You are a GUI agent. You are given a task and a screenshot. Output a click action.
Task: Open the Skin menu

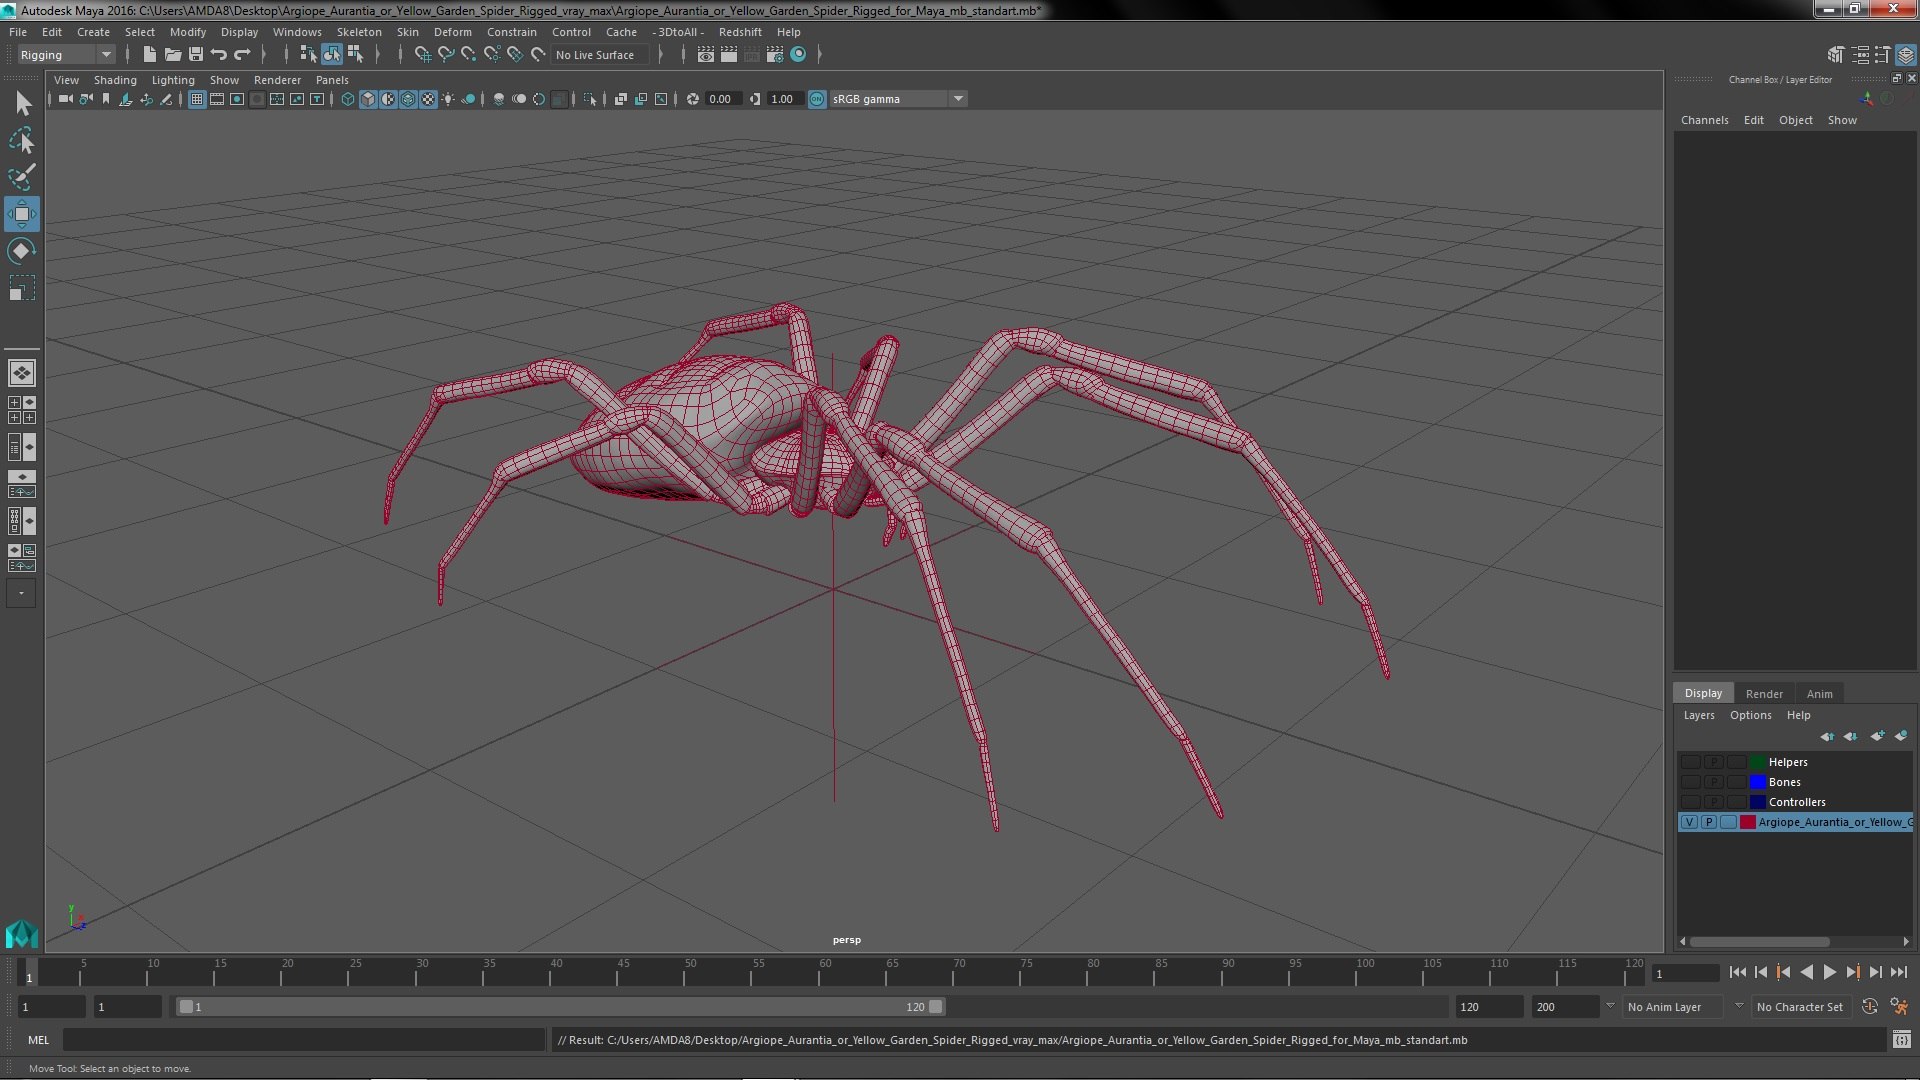click(408, 32)
